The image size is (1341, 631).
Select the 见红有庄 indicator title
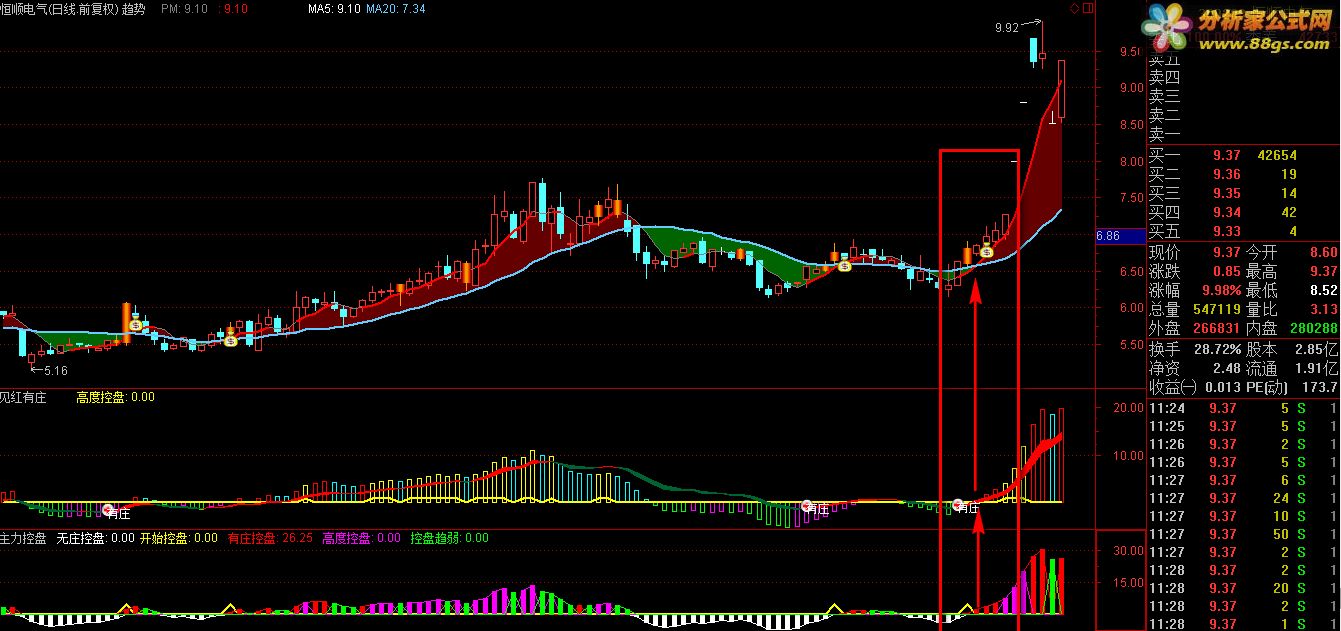(24, 397)
